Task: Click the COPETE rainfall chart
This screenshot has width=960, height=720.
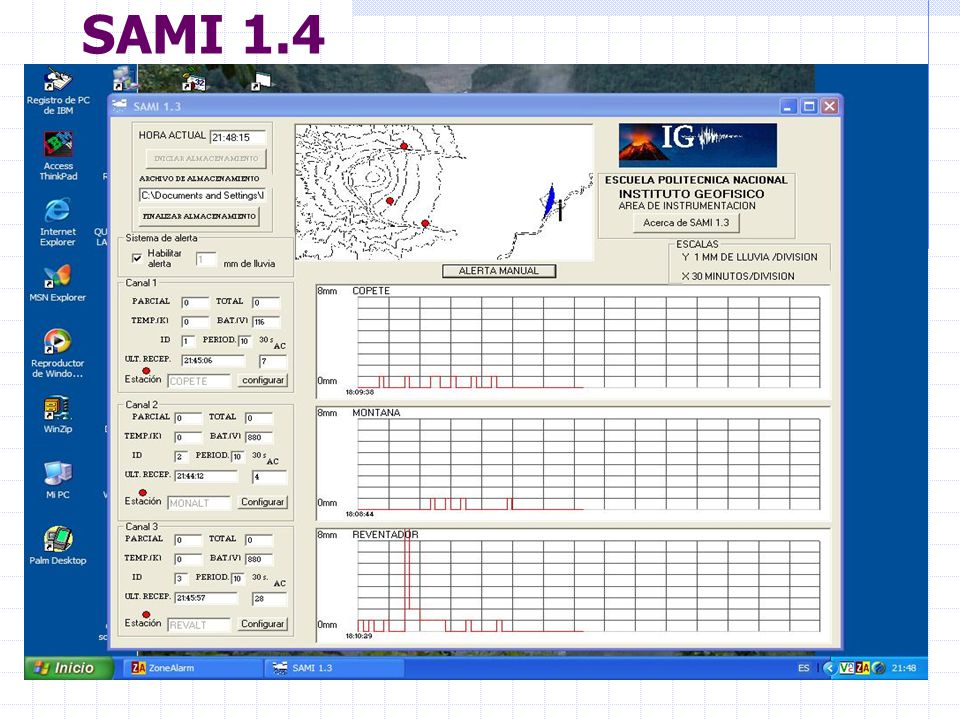Action: point(573,341)
